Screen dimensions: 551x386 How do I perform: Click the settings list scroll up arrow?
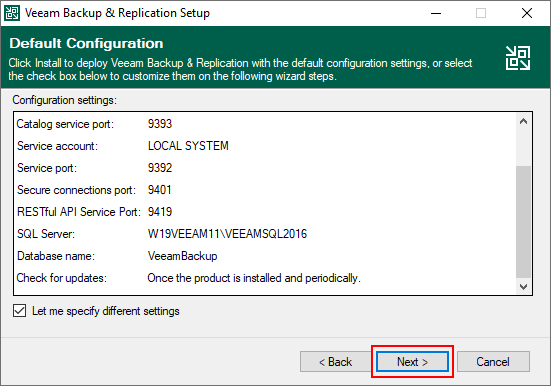(523, 122)
